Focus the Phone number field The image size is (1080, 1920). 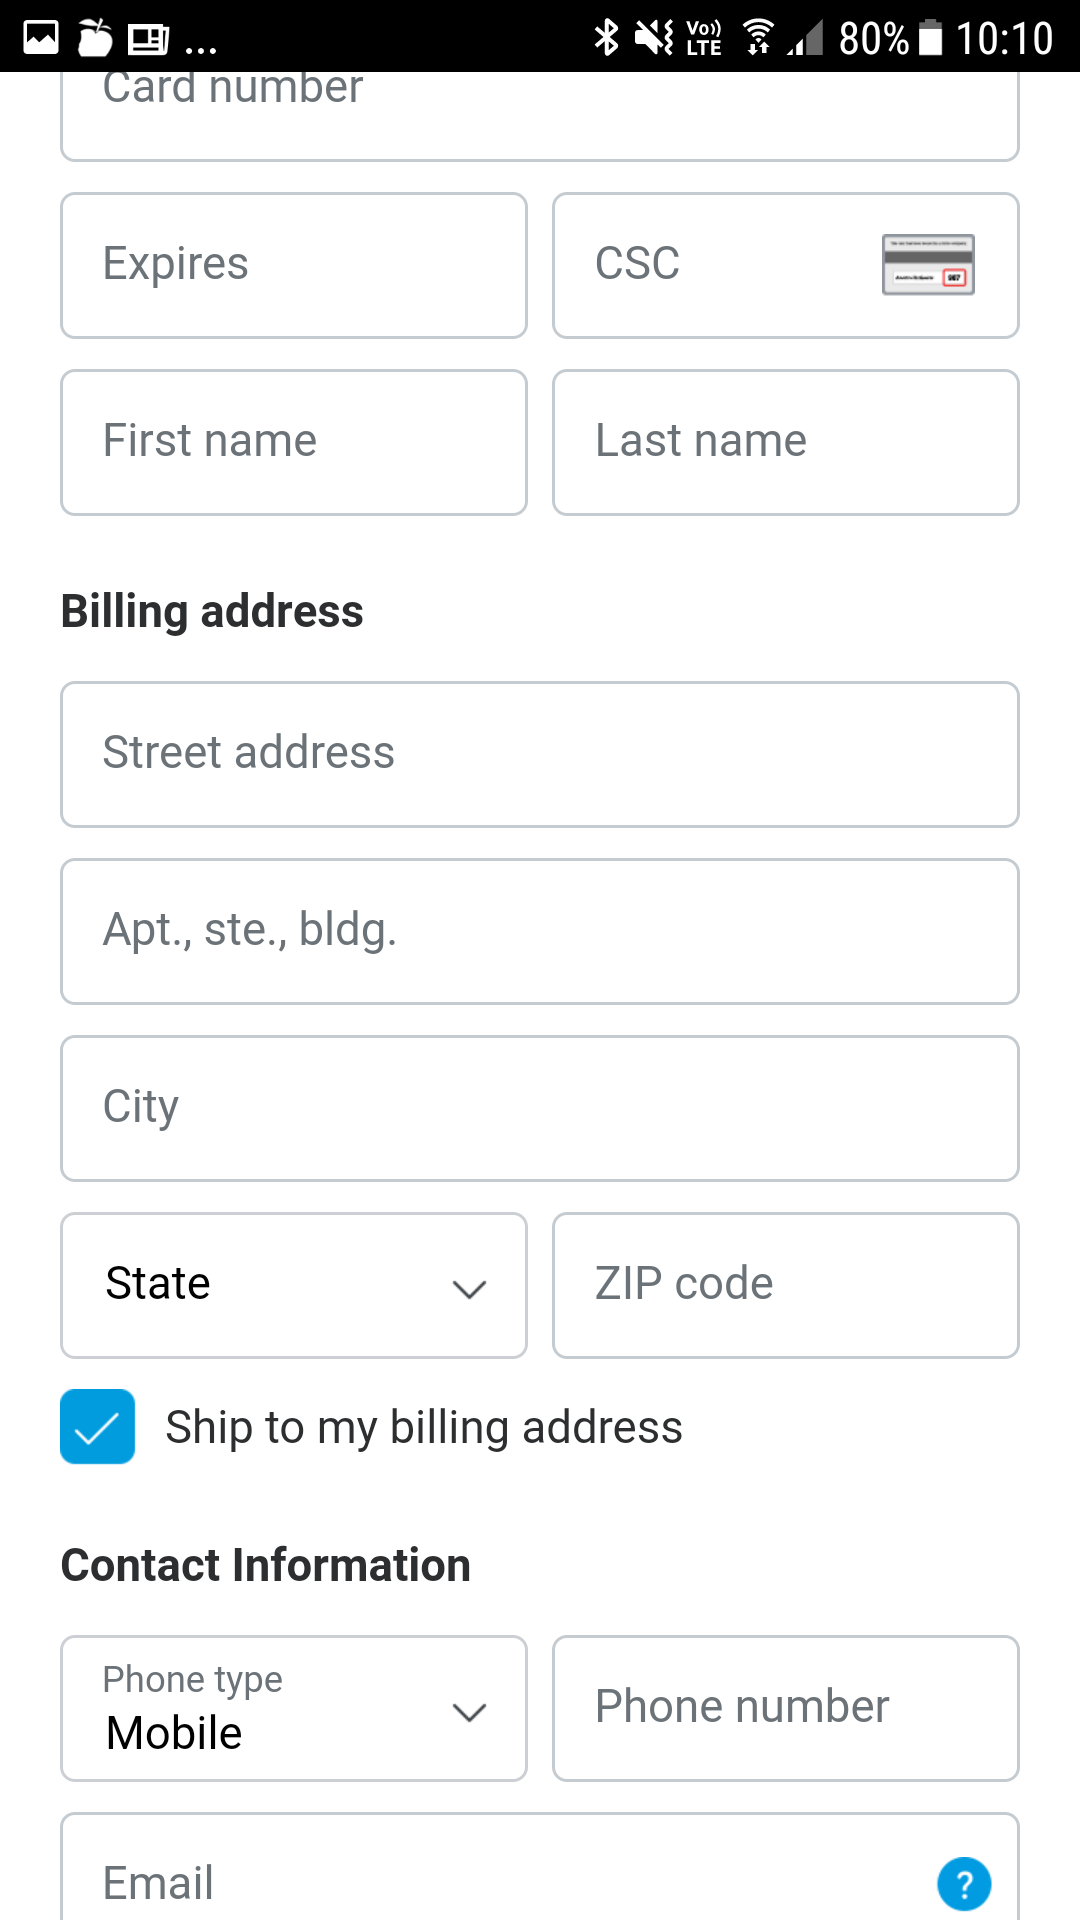[x=786, y=1708]
